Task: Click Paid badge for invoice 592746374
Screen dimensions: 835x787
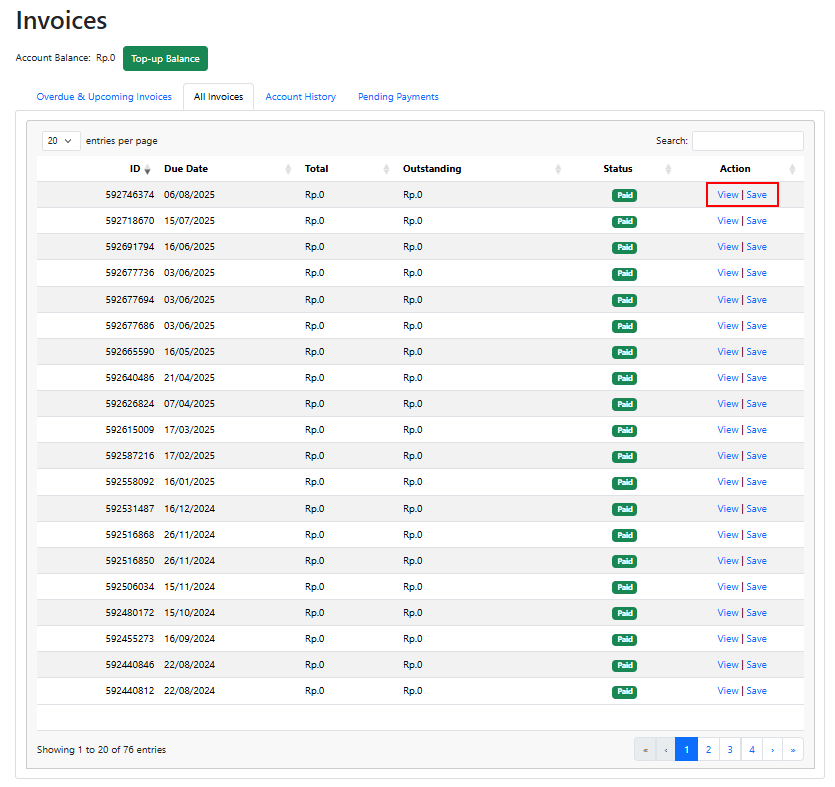Action: click(624, 195)
